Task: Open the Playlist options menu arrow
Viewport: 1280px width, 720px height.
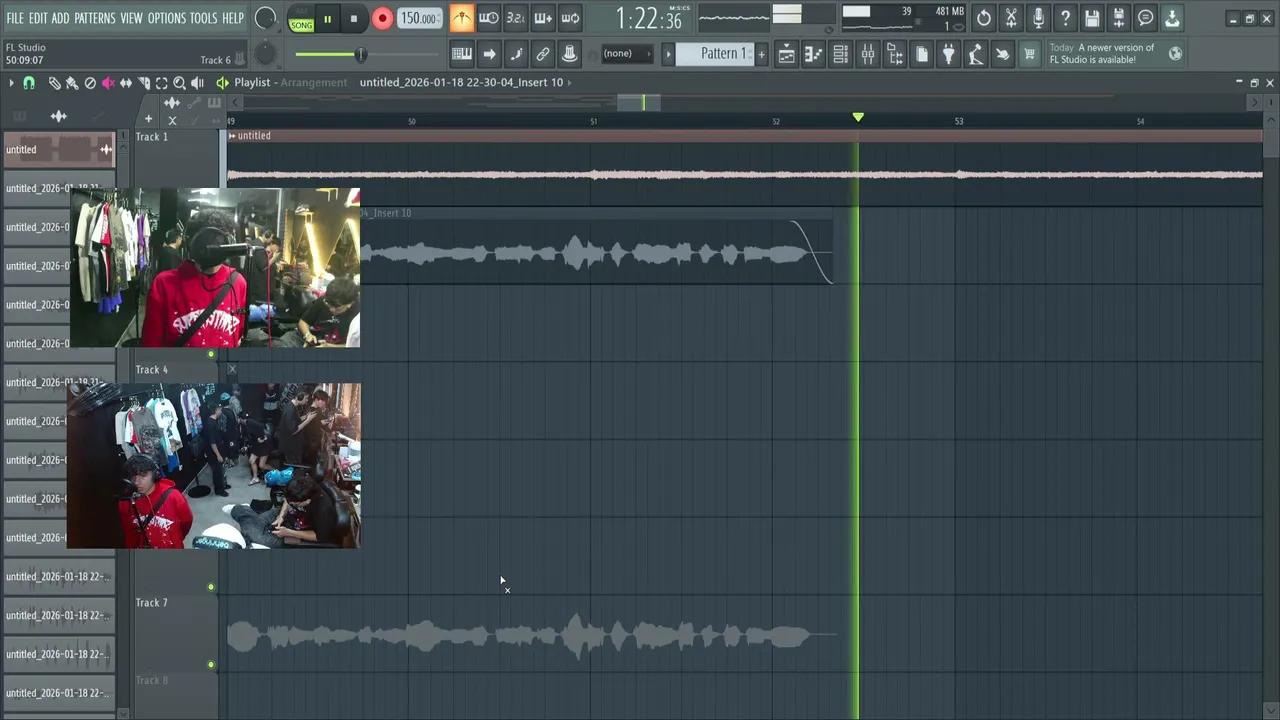Action: [11, 83]
